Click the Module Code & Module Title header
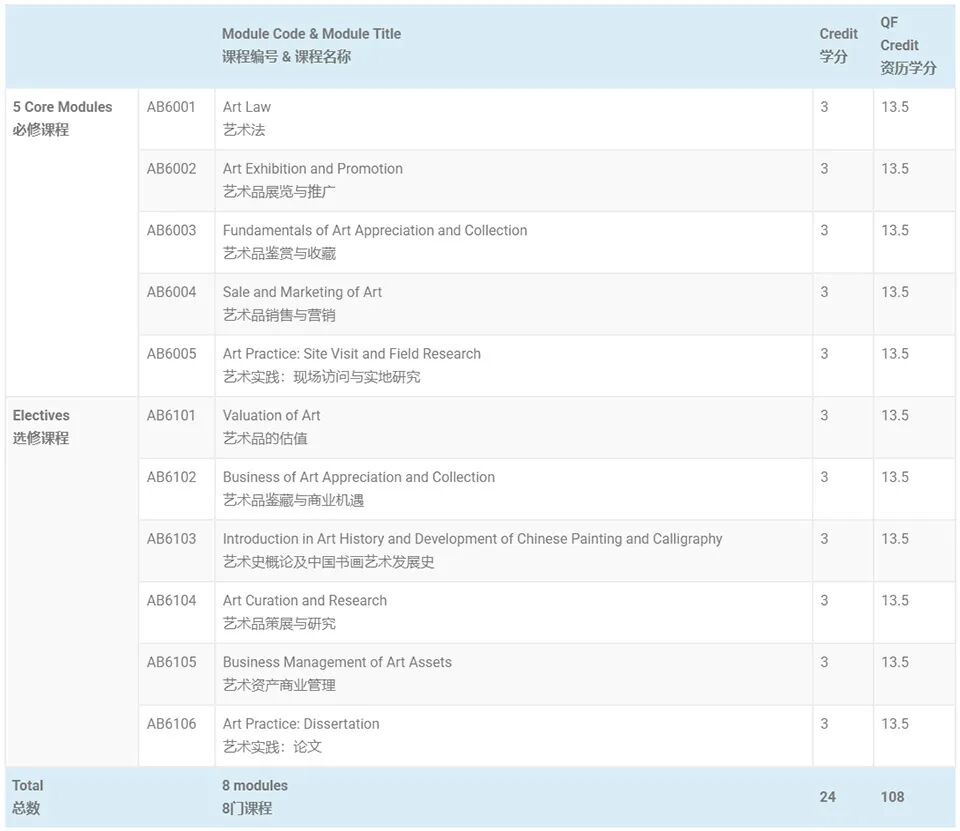 [311, 34]
